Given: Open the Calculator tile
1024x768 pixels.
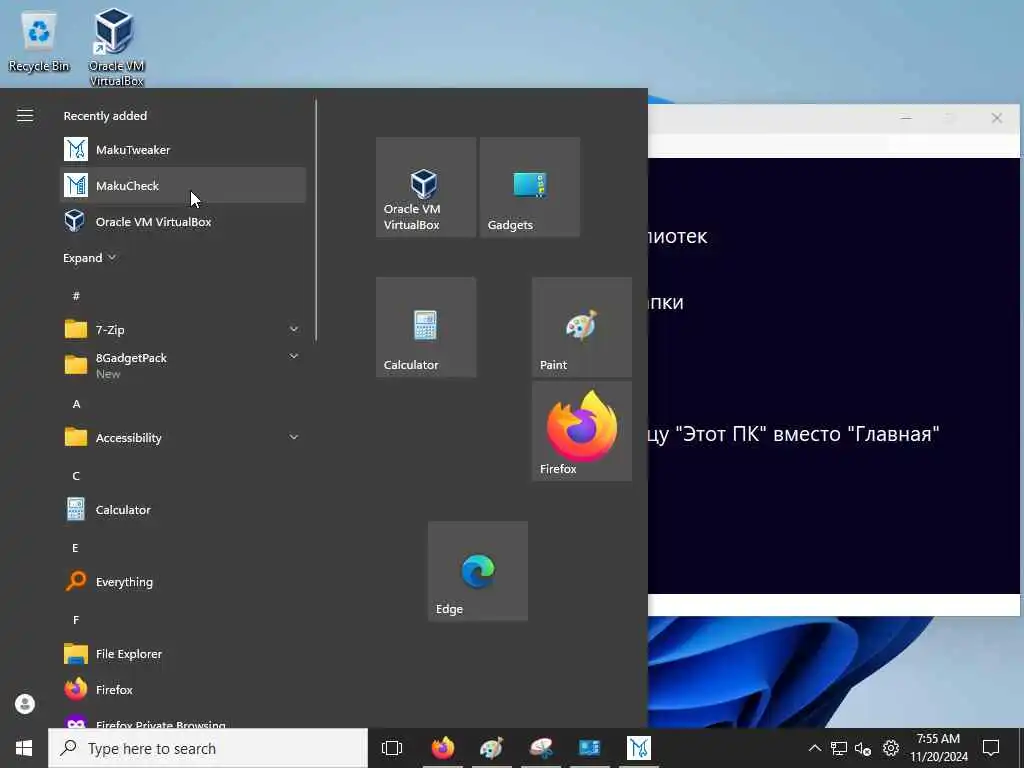Looking at the screenshot, I should [426, 327].
